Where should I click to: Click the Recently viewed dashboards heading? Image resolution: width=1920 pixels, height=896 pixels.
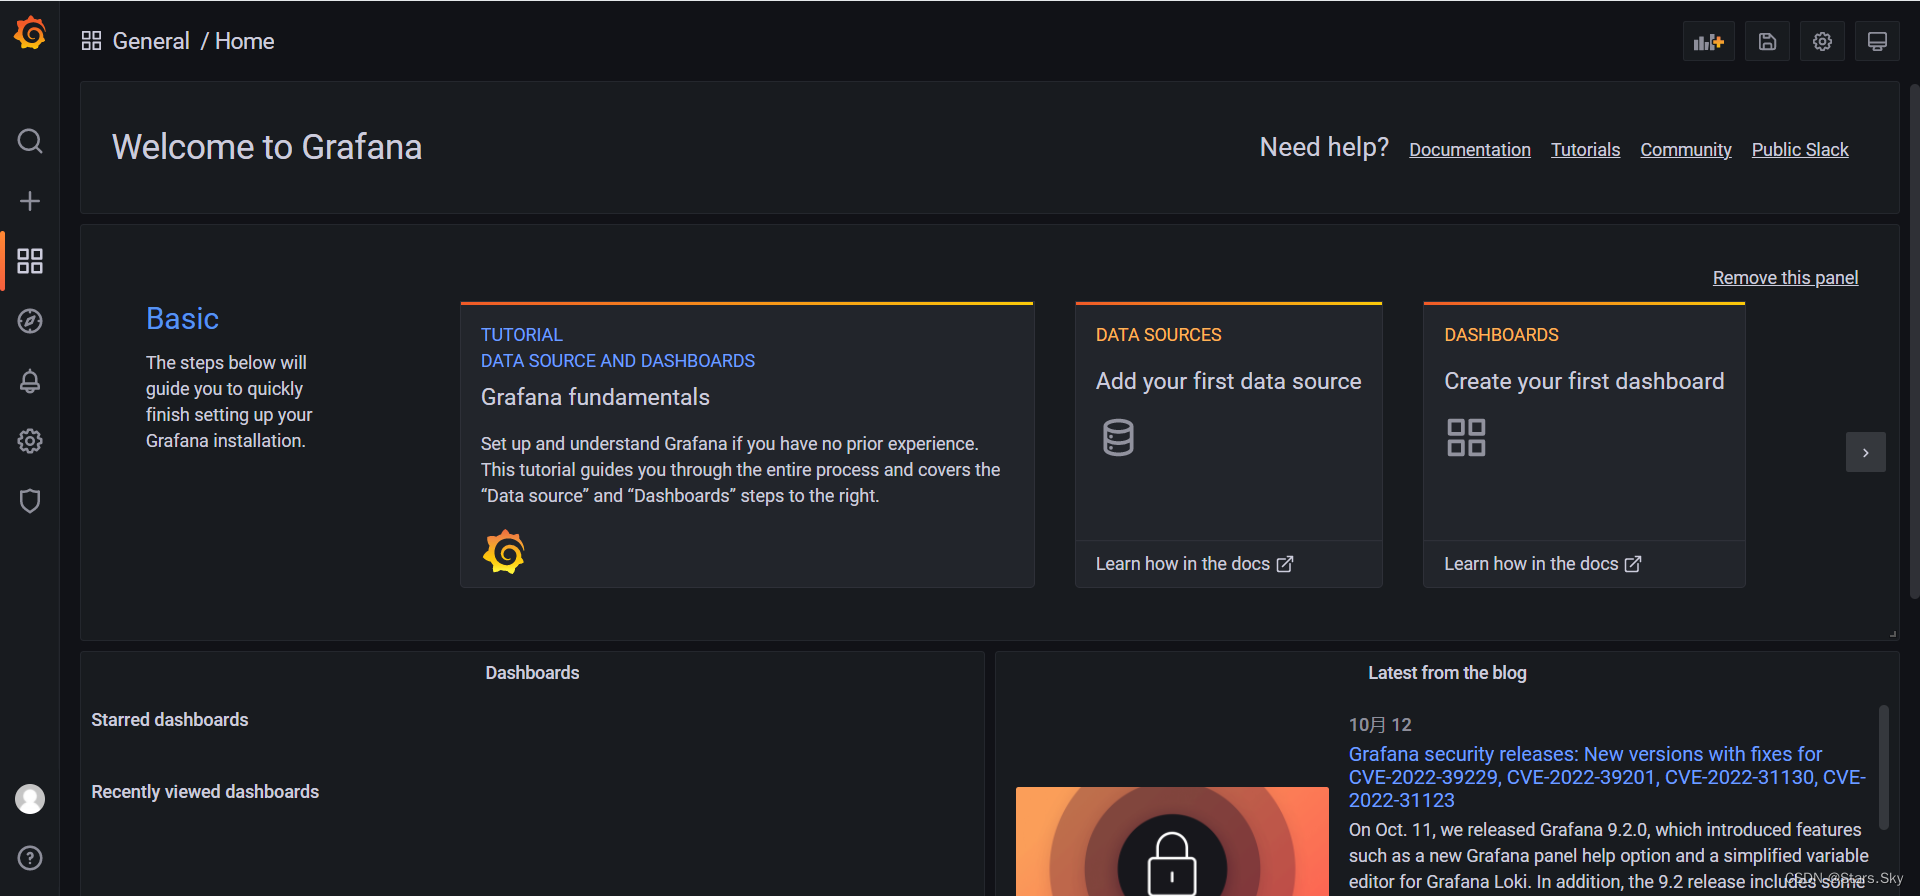pos(205,792)
